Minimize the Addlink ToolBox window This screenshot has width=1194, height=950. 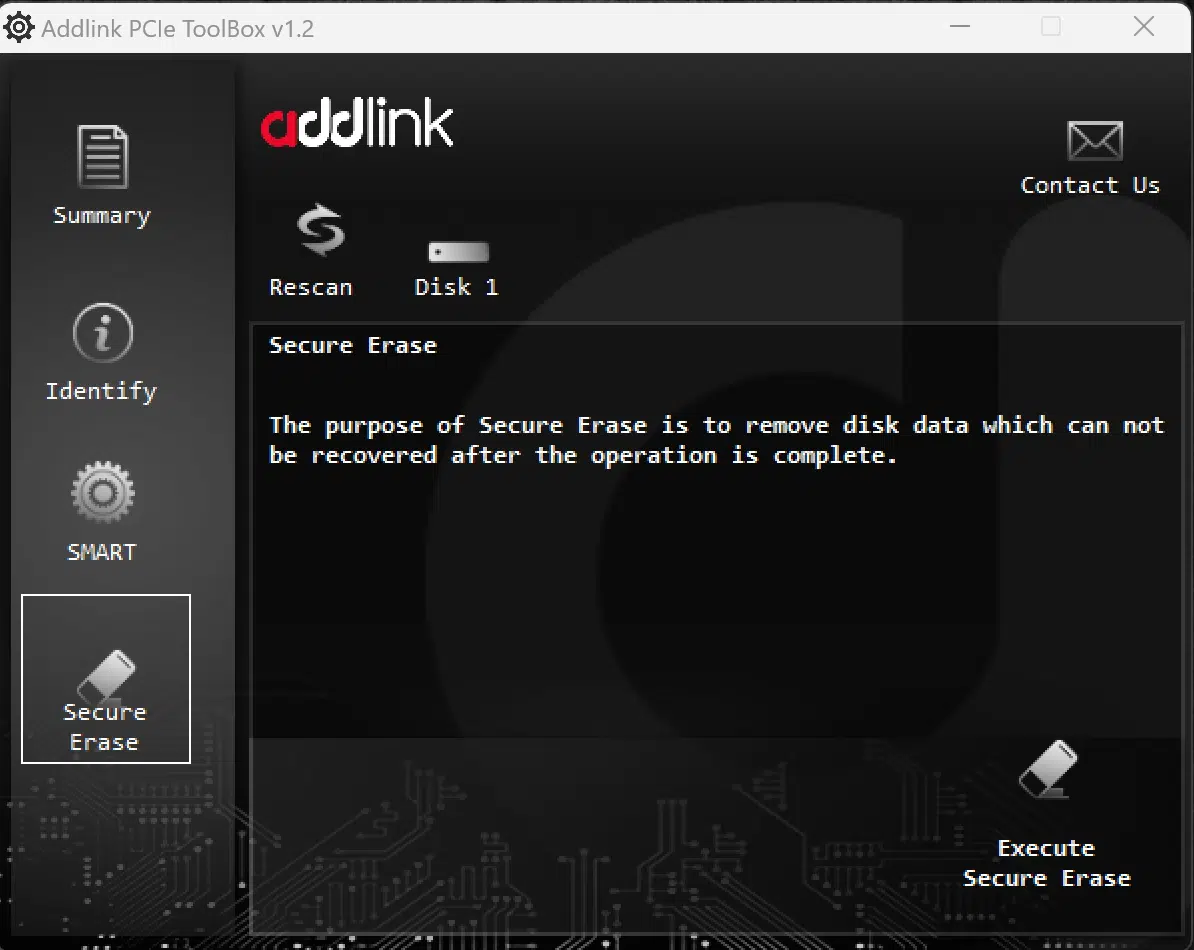pos(960,27)
